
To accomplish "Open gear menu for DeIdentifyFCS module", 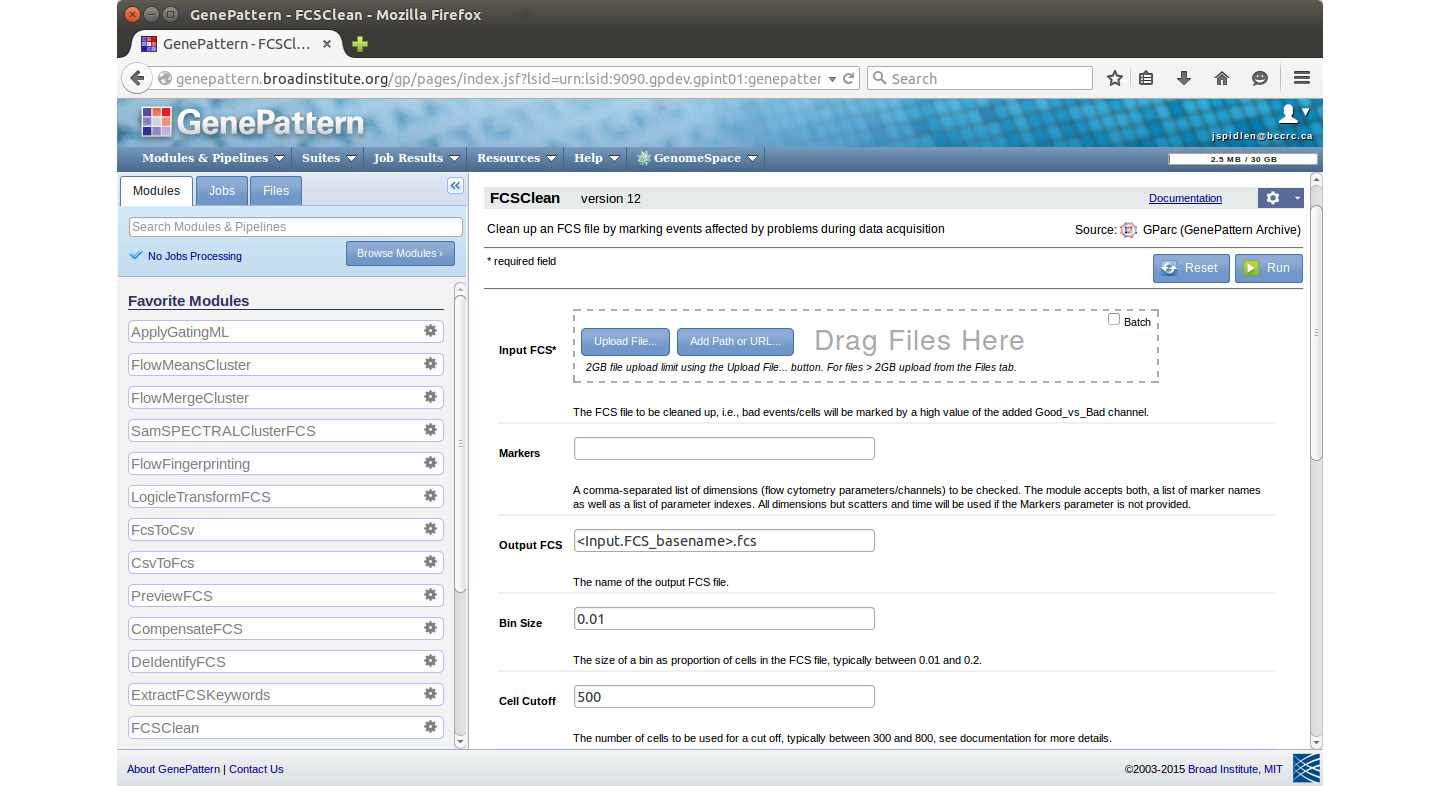I will 430,661.
